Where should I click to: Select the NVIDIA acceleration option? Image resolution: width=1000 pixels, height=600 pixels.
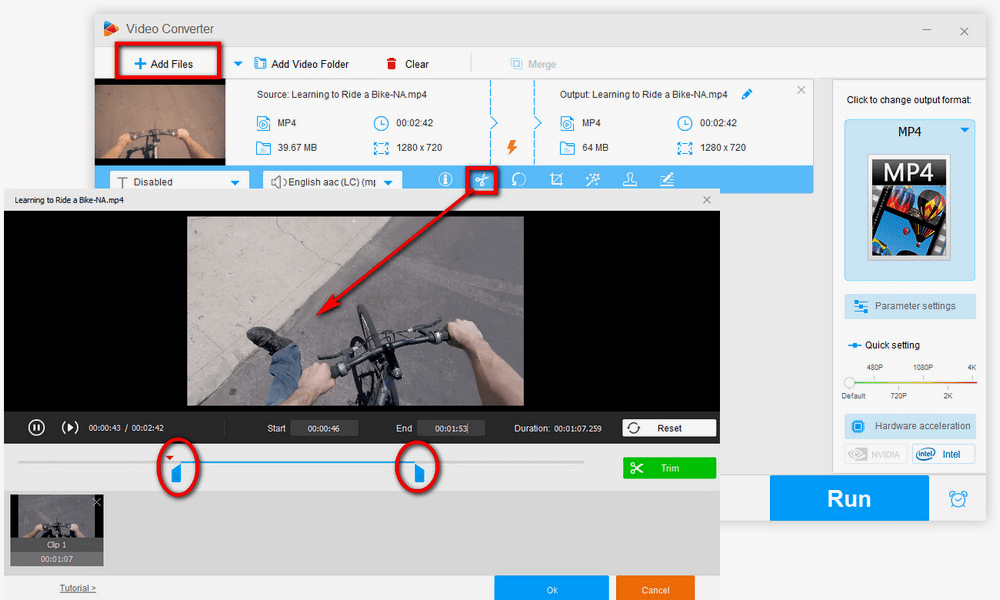(x=876, y=454)
